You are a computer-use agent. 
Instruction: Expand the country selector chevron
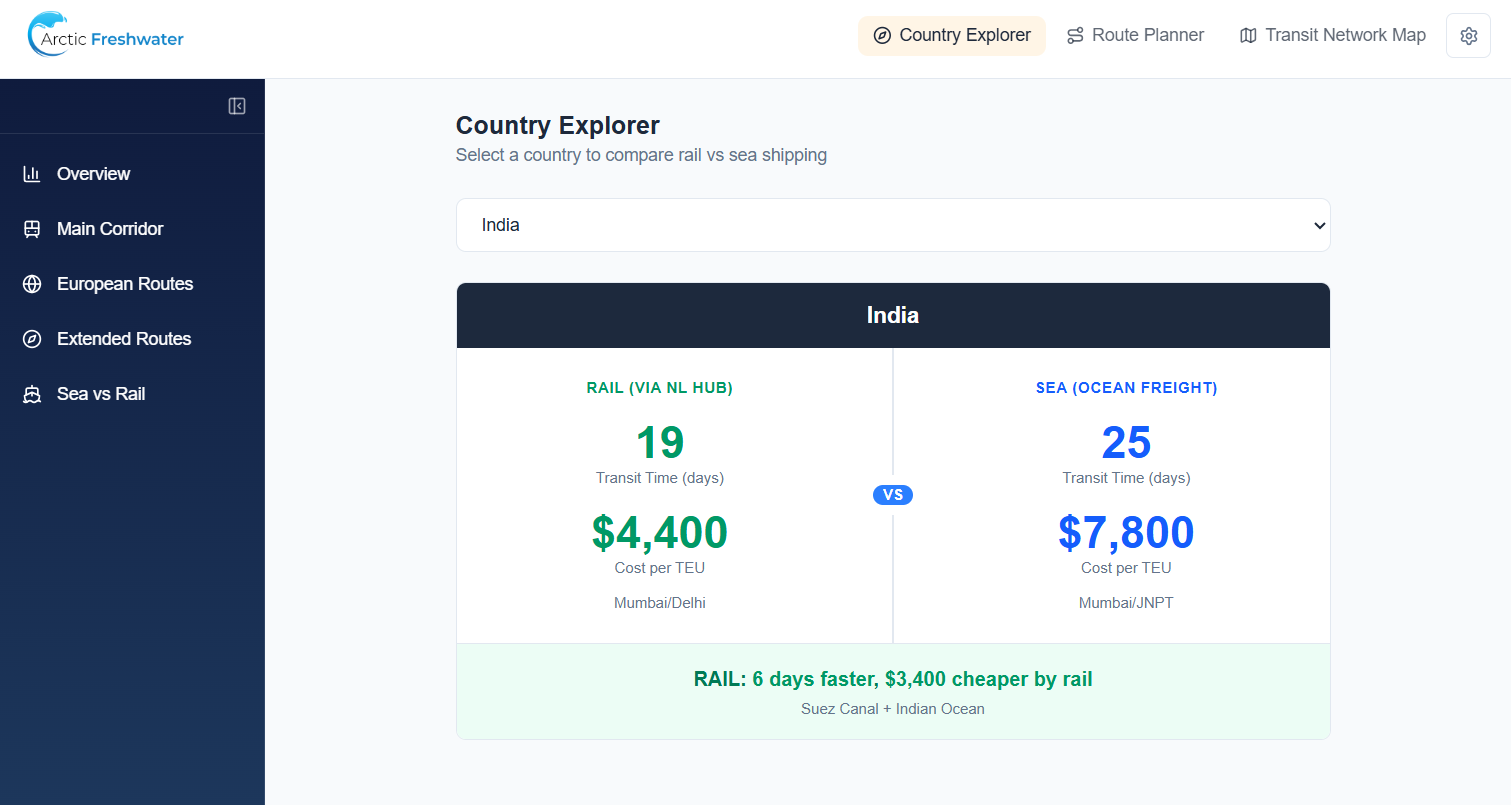(x=1319, y=225)
